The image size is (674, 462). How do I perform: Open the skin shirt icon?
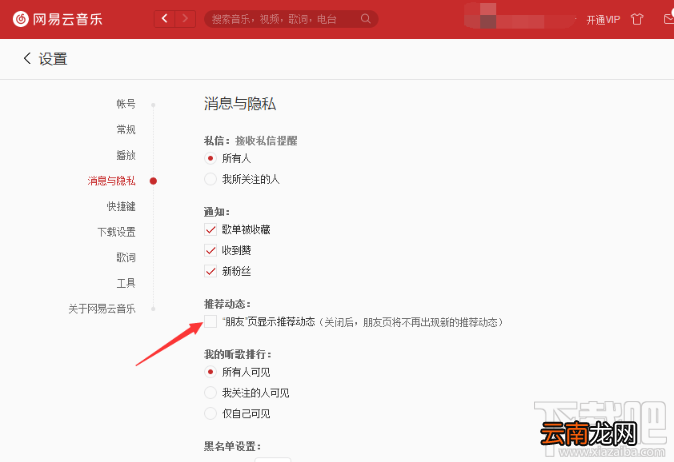[637, 19]
